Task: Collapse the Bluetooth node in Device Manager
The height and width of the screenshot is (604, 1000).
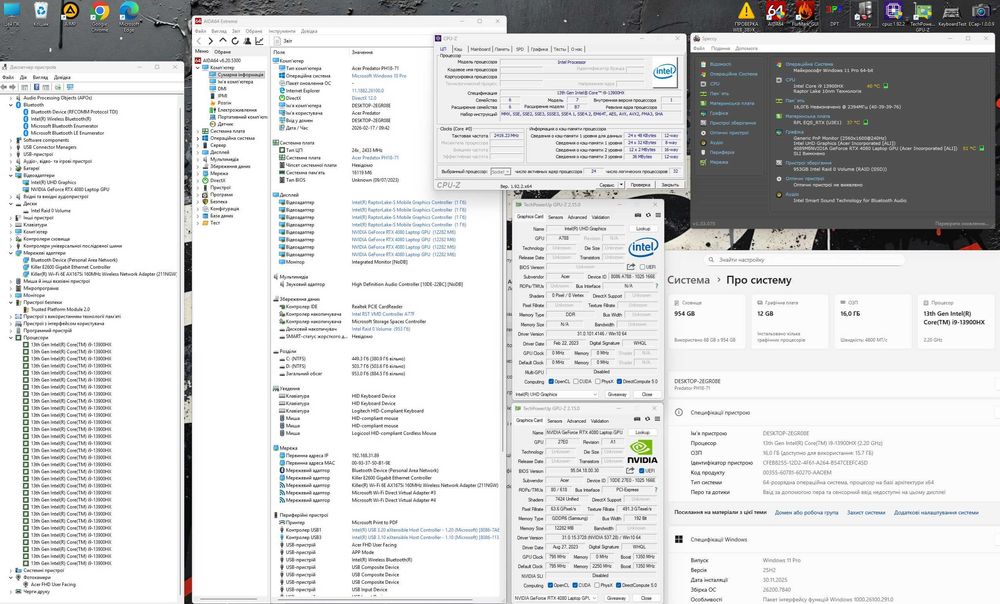Action: pos(11,105)
